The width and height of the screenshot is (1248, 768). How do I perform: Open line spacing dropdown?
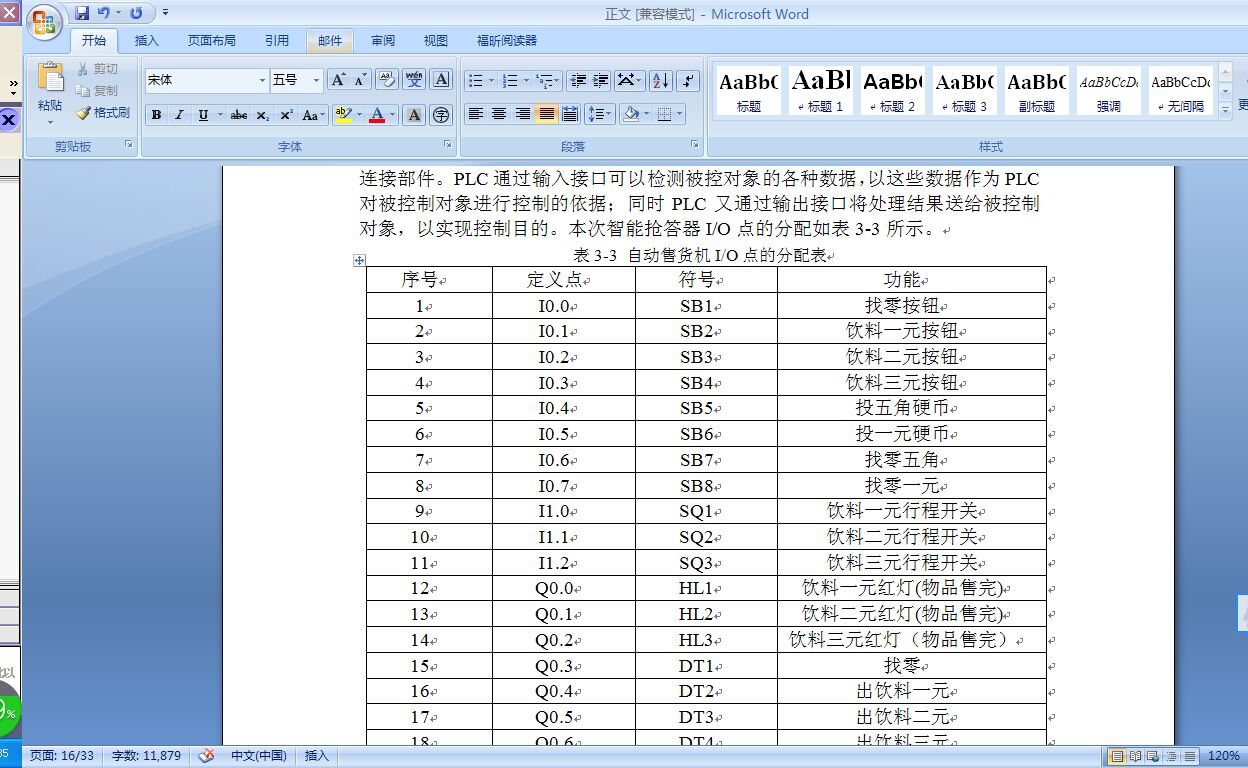[x=599, y=114]
